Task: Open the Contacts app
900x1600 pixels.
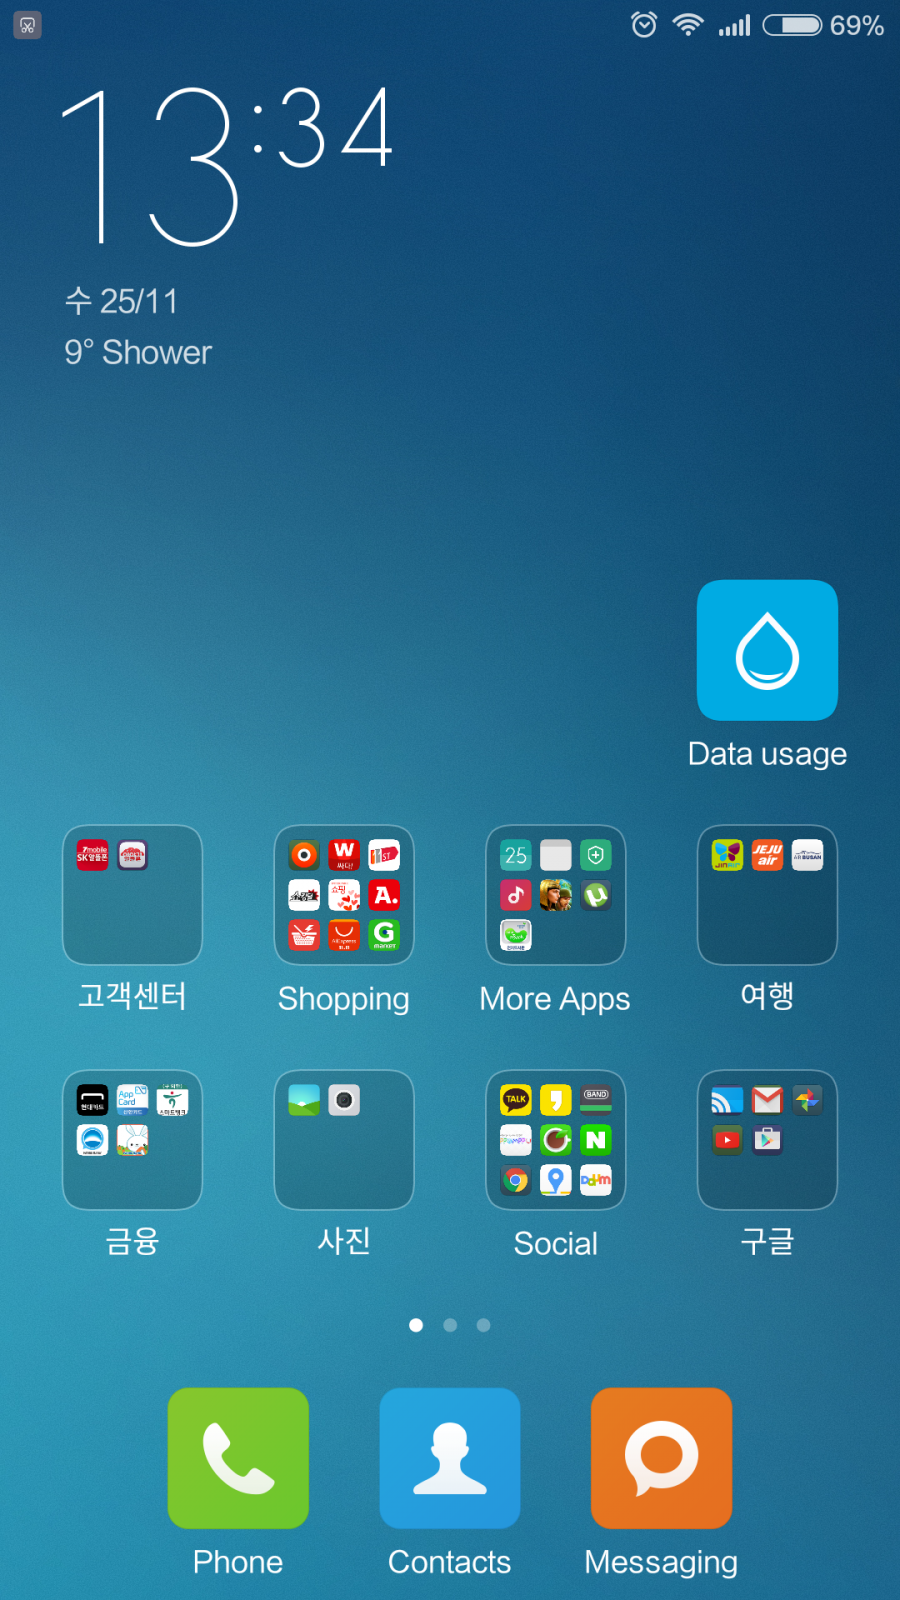Action: 450,1458
